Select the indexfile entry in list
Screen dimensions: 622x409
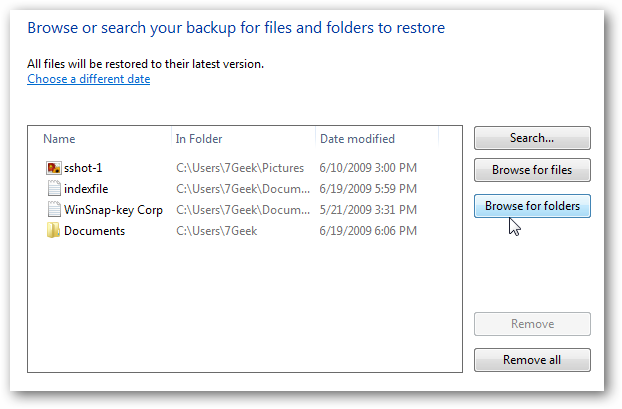pos(88,188)
